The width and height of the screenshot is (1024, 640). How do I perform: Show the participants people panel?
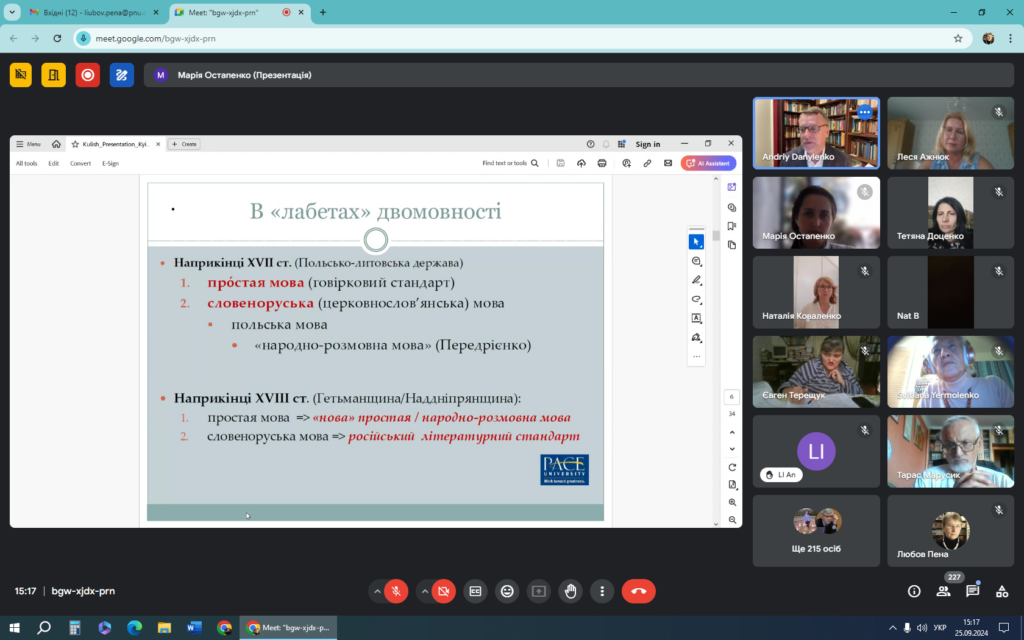[x=943, y=591]
